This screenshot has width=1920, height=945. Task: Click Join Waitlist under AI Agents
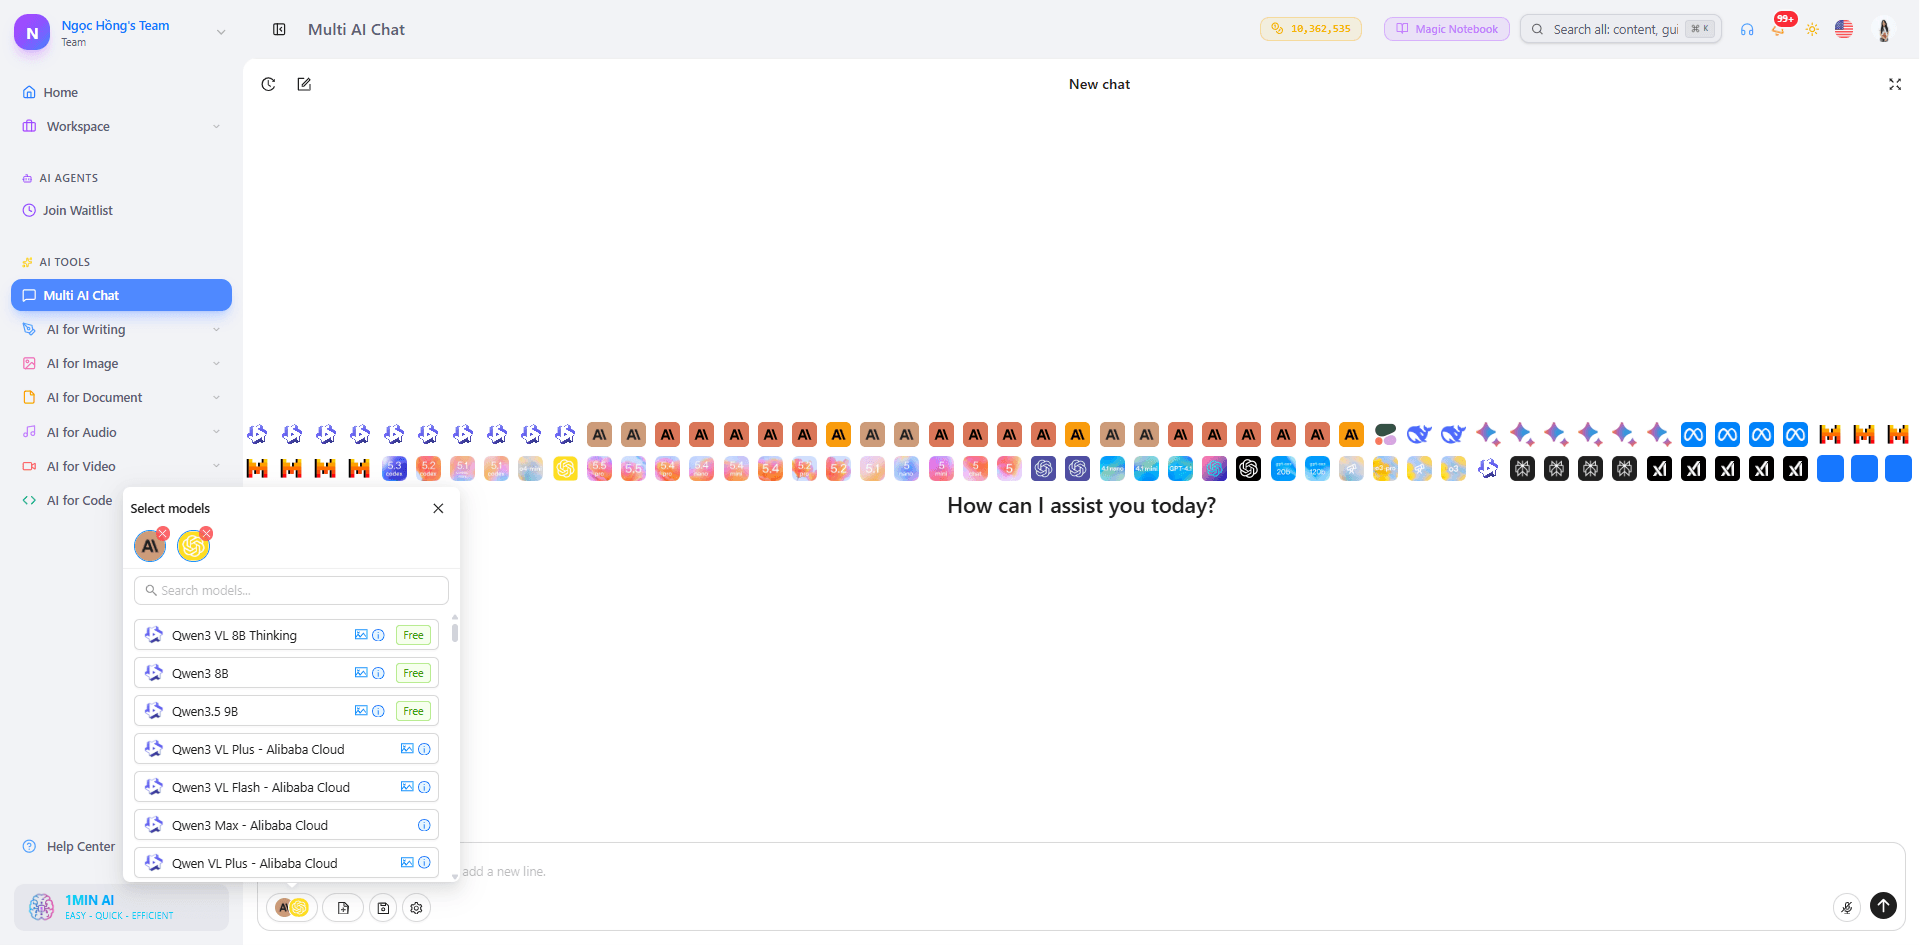point(78,210)
